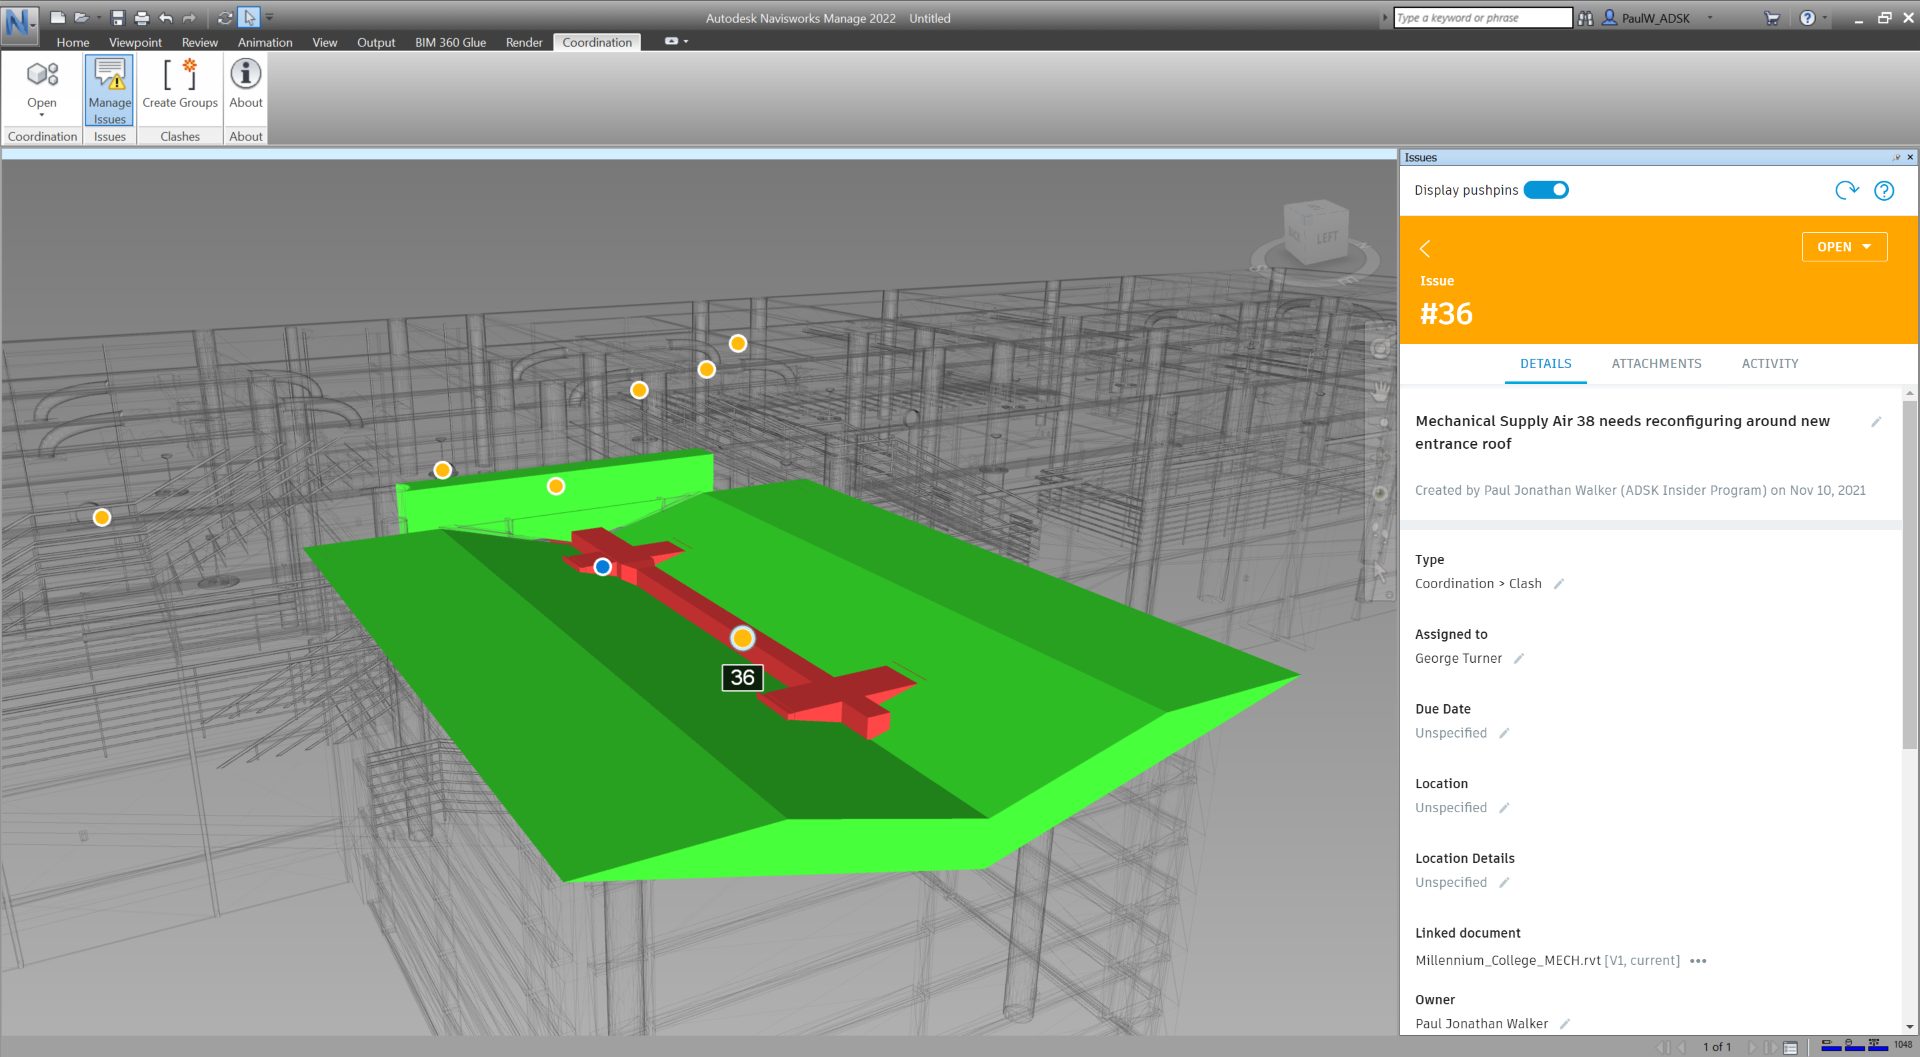Open Issues panel help
Screen dimensions: 1920x1057
pyautogui.click(x=1884, y=190)
